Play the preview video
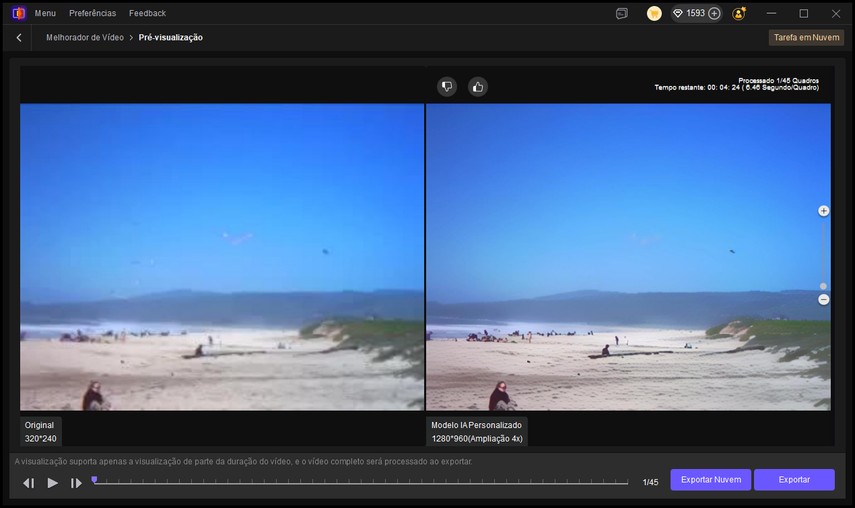Image resolution: width=855 pixels, height=508 pixels. (x=52, y=483)
